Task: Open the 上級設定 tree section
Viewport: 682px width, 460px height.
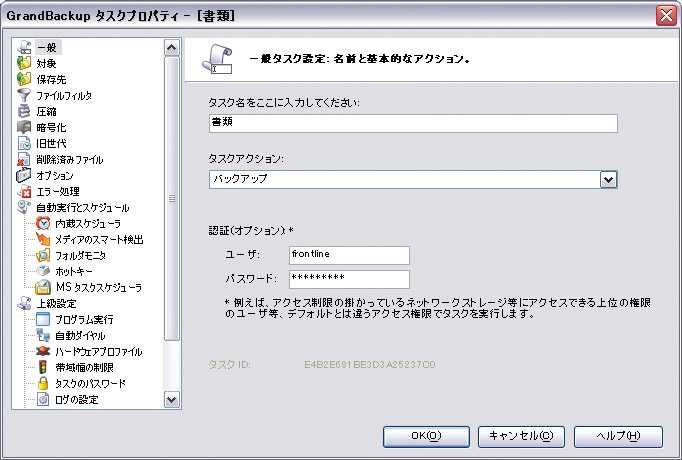Action: click(x=56, y=303)
